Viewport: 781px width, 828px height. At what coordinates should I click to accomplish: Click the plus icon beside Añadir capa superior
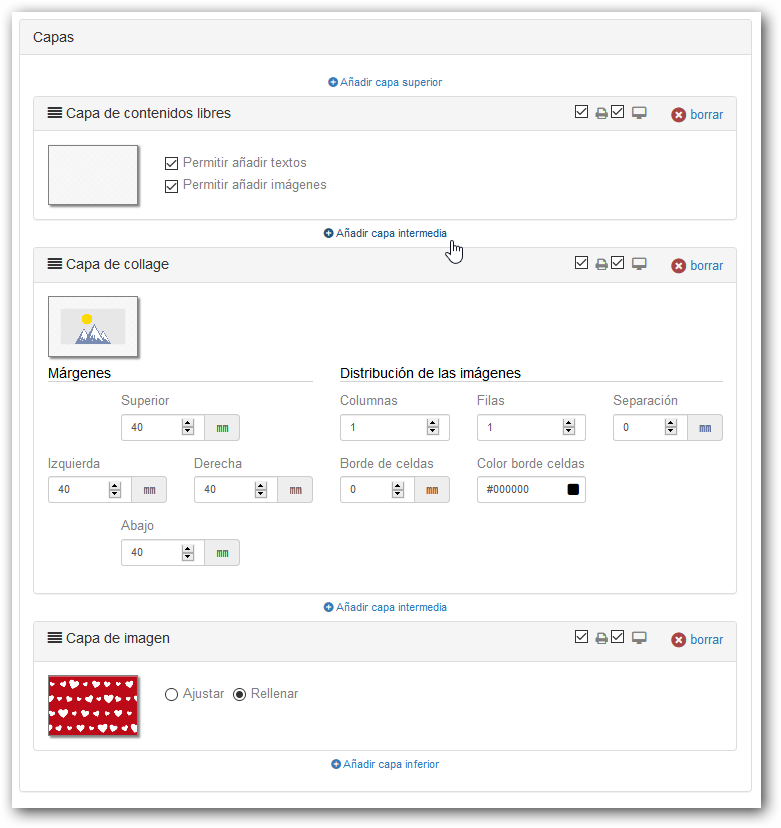point(333,82)
